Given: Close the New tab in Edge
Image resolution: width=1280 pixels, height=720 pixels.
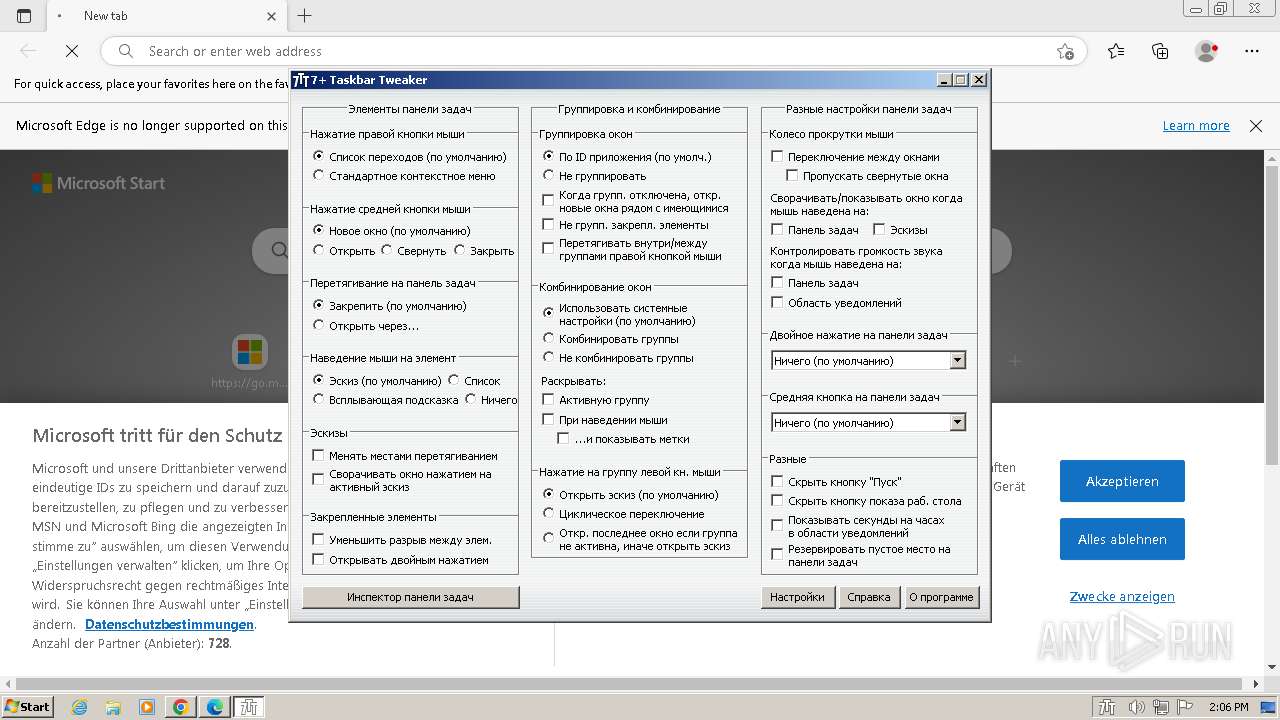Looking at the screenshot, I should pyautogui.click(x=272, y=16).
